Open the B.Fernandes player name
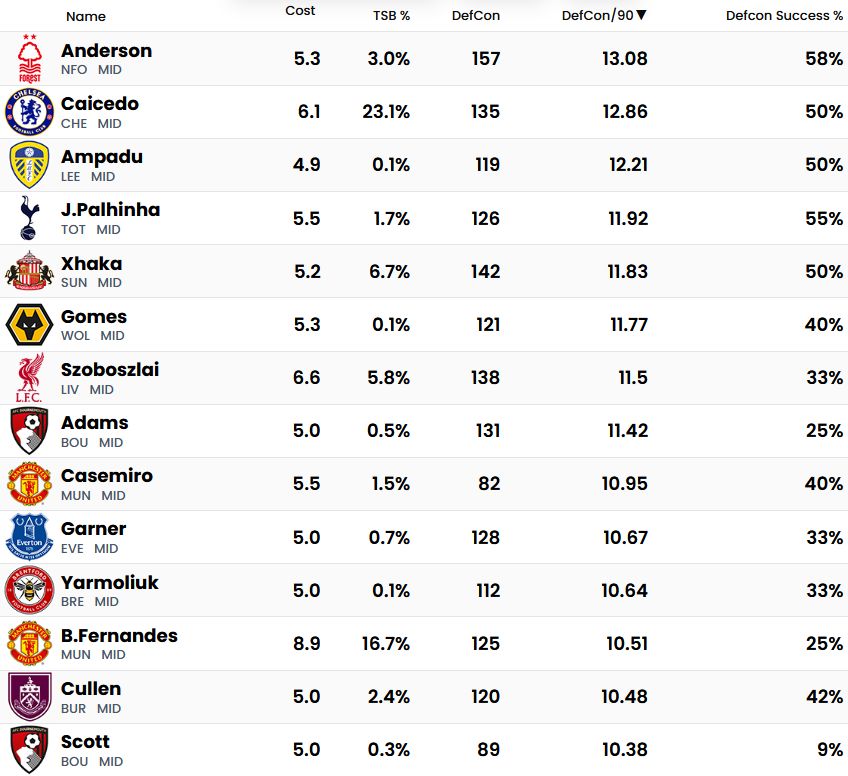 (x=119, y=636)
